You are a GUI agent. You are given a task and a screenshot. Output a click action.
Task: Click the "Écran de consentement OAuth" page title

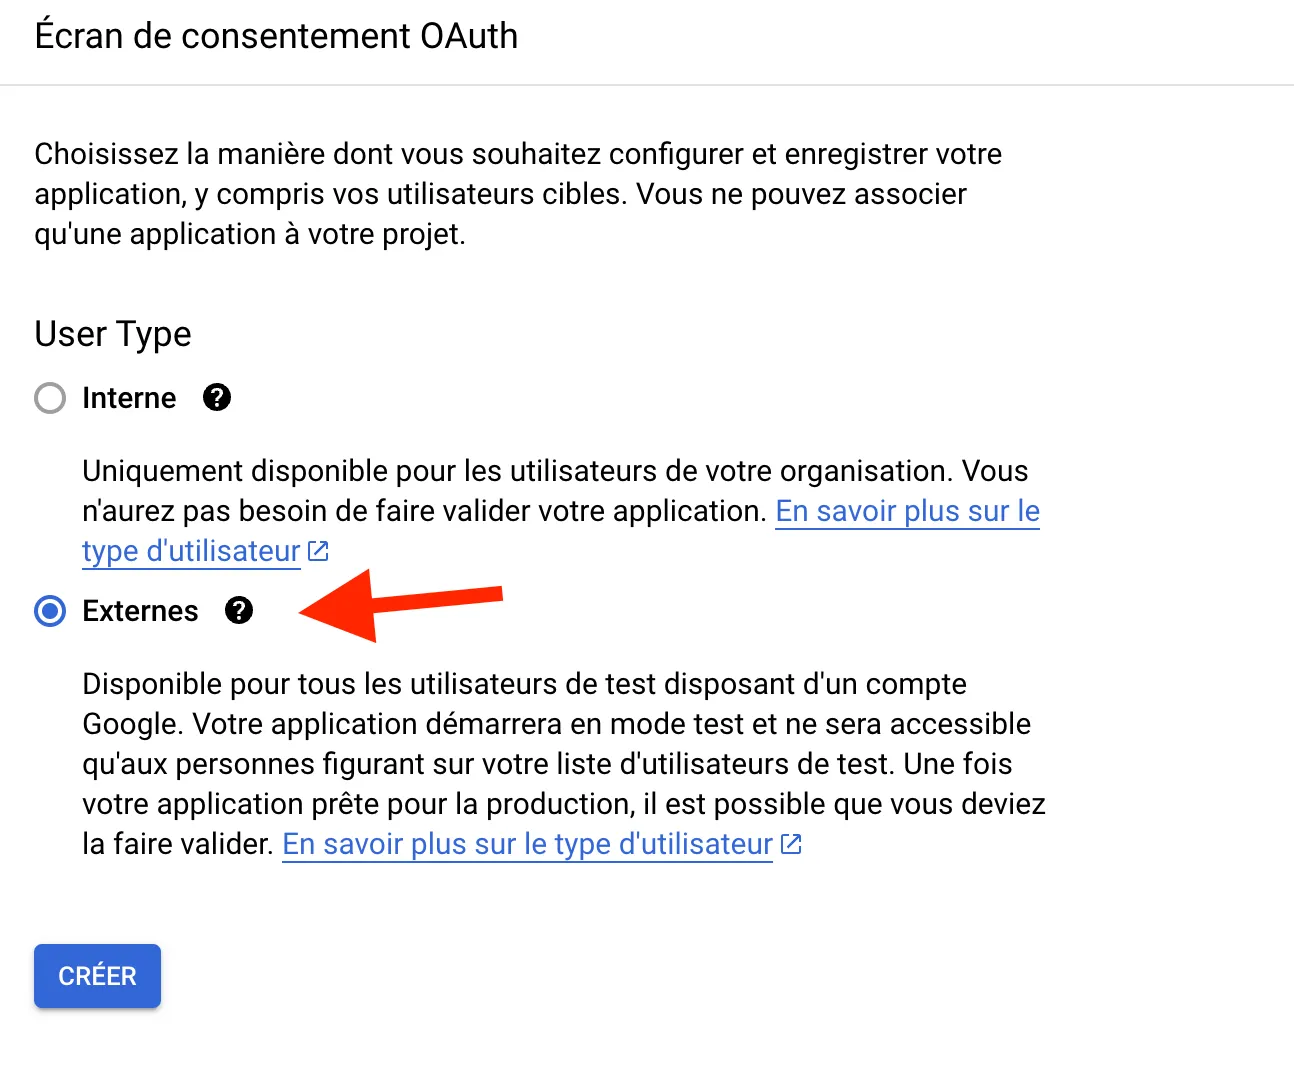[x=277, y=35]
